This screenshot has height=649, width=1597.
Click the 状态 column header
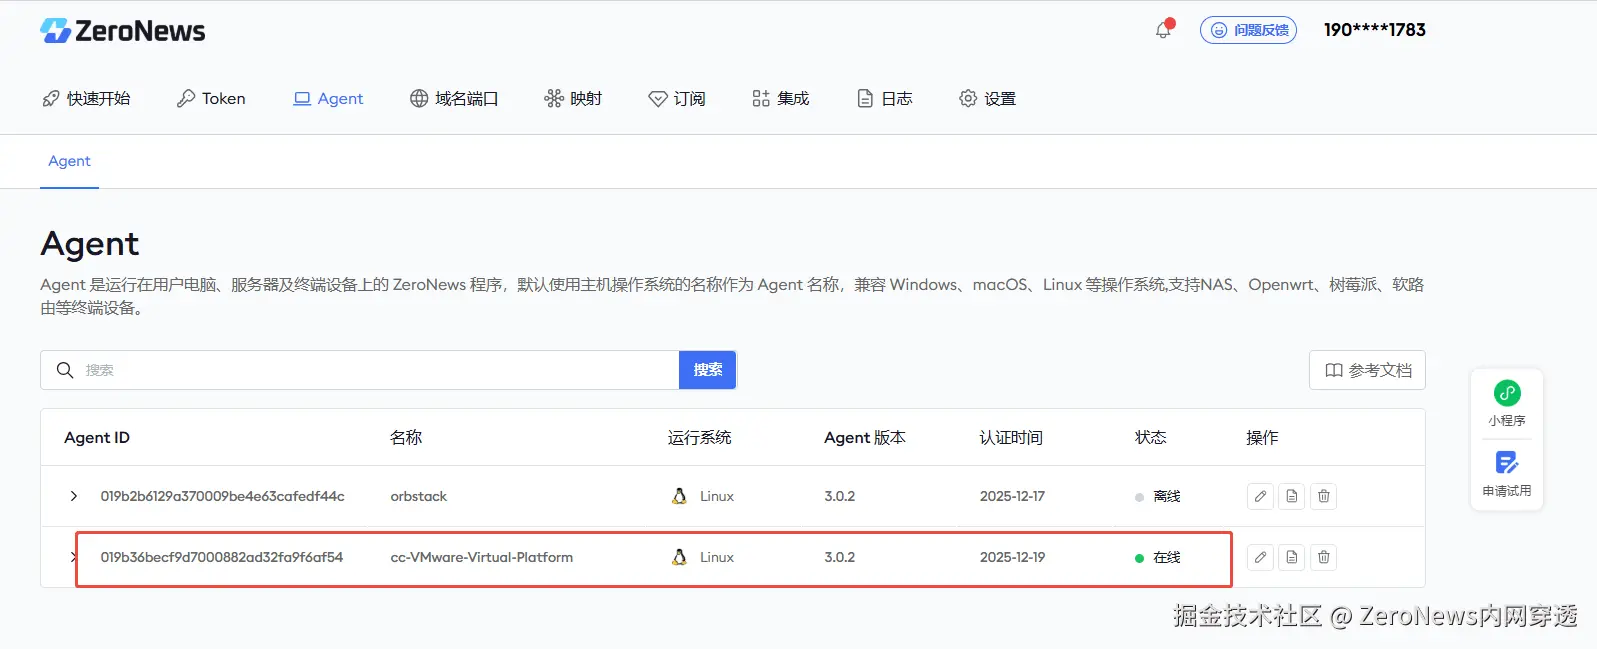coord(1151,437)
